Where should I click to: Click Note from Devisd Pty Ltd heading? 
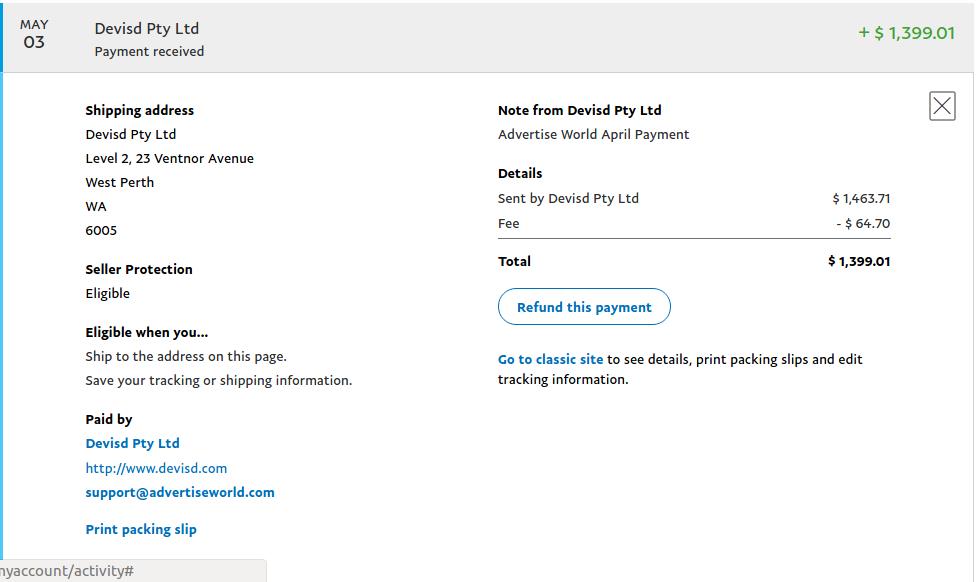pyautogui.click(x=579, y=111)
